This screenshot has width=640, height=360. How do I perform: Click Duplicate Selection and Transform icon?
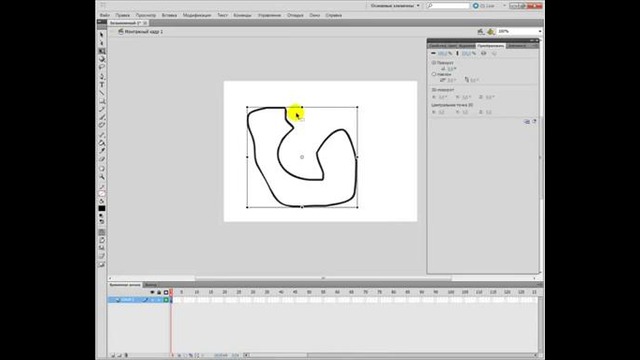527,122
